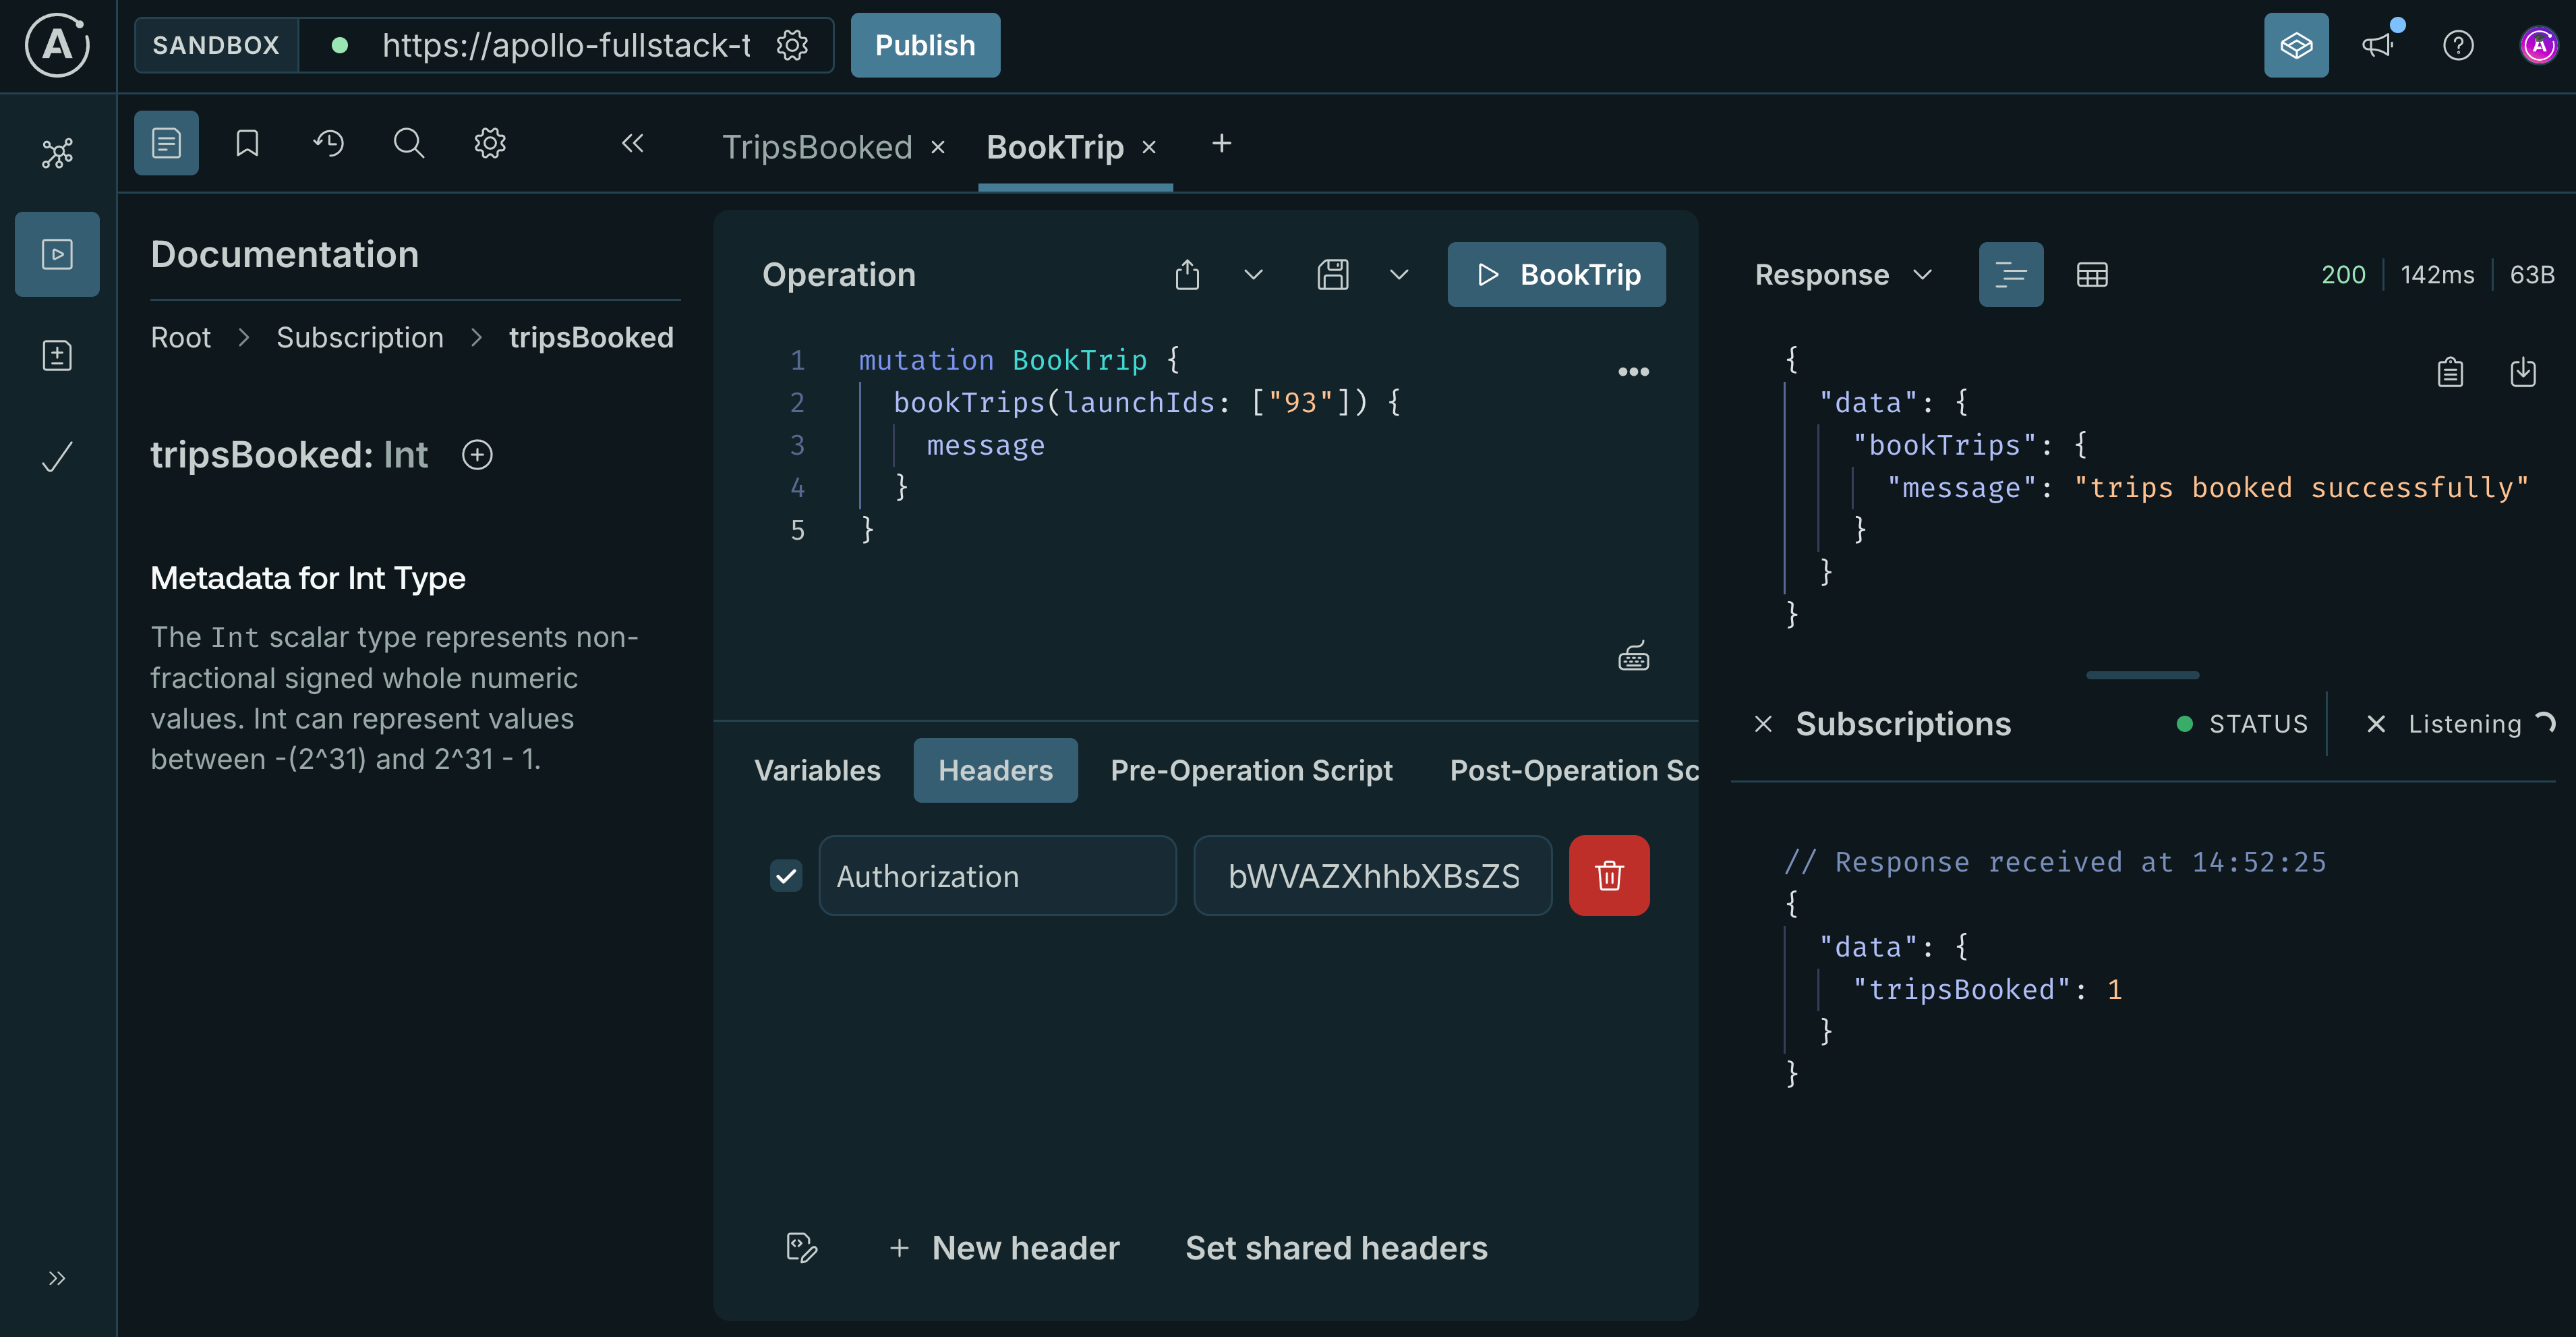Enable the Authorization header checkbox

pos(786,875)
